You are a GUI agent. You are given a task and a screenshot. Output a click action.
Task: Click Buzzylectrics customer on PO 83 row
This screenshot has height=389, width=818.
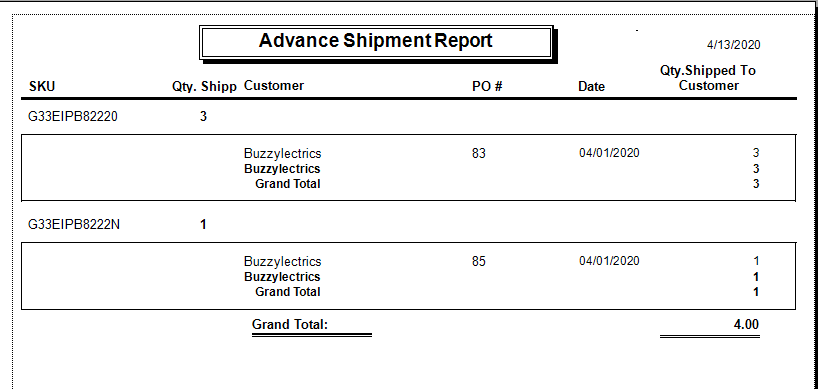point(283,154)
